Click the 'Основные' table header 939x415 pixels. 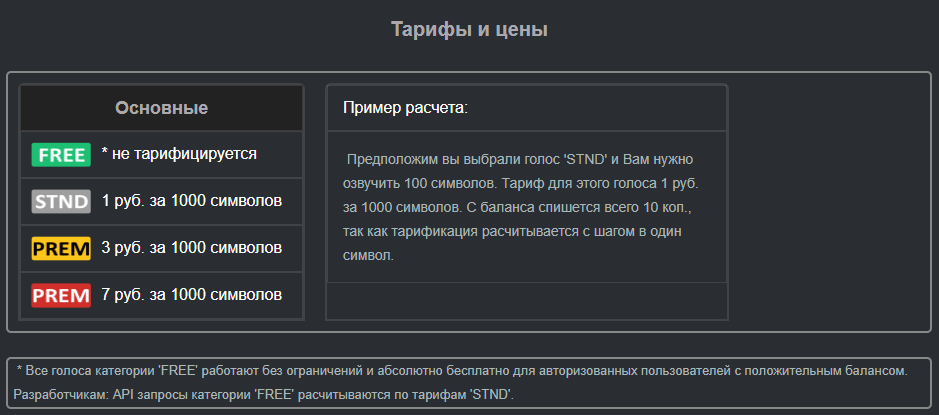(161, 108)
